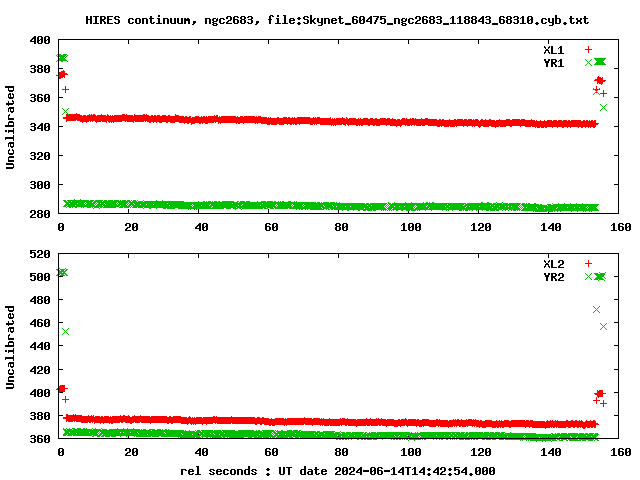Screen dimensions: 640x480
Task: Click the lone green YR2 point near value 452
Action: point(65,331)
